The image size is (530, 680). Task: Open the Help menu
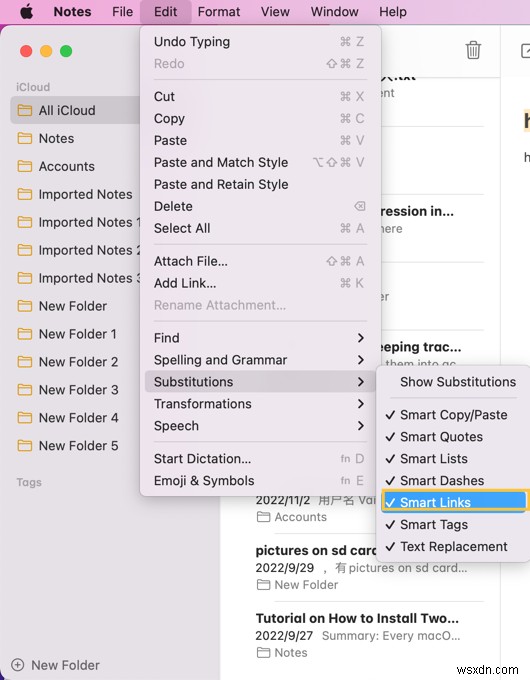tap(393, 12)
